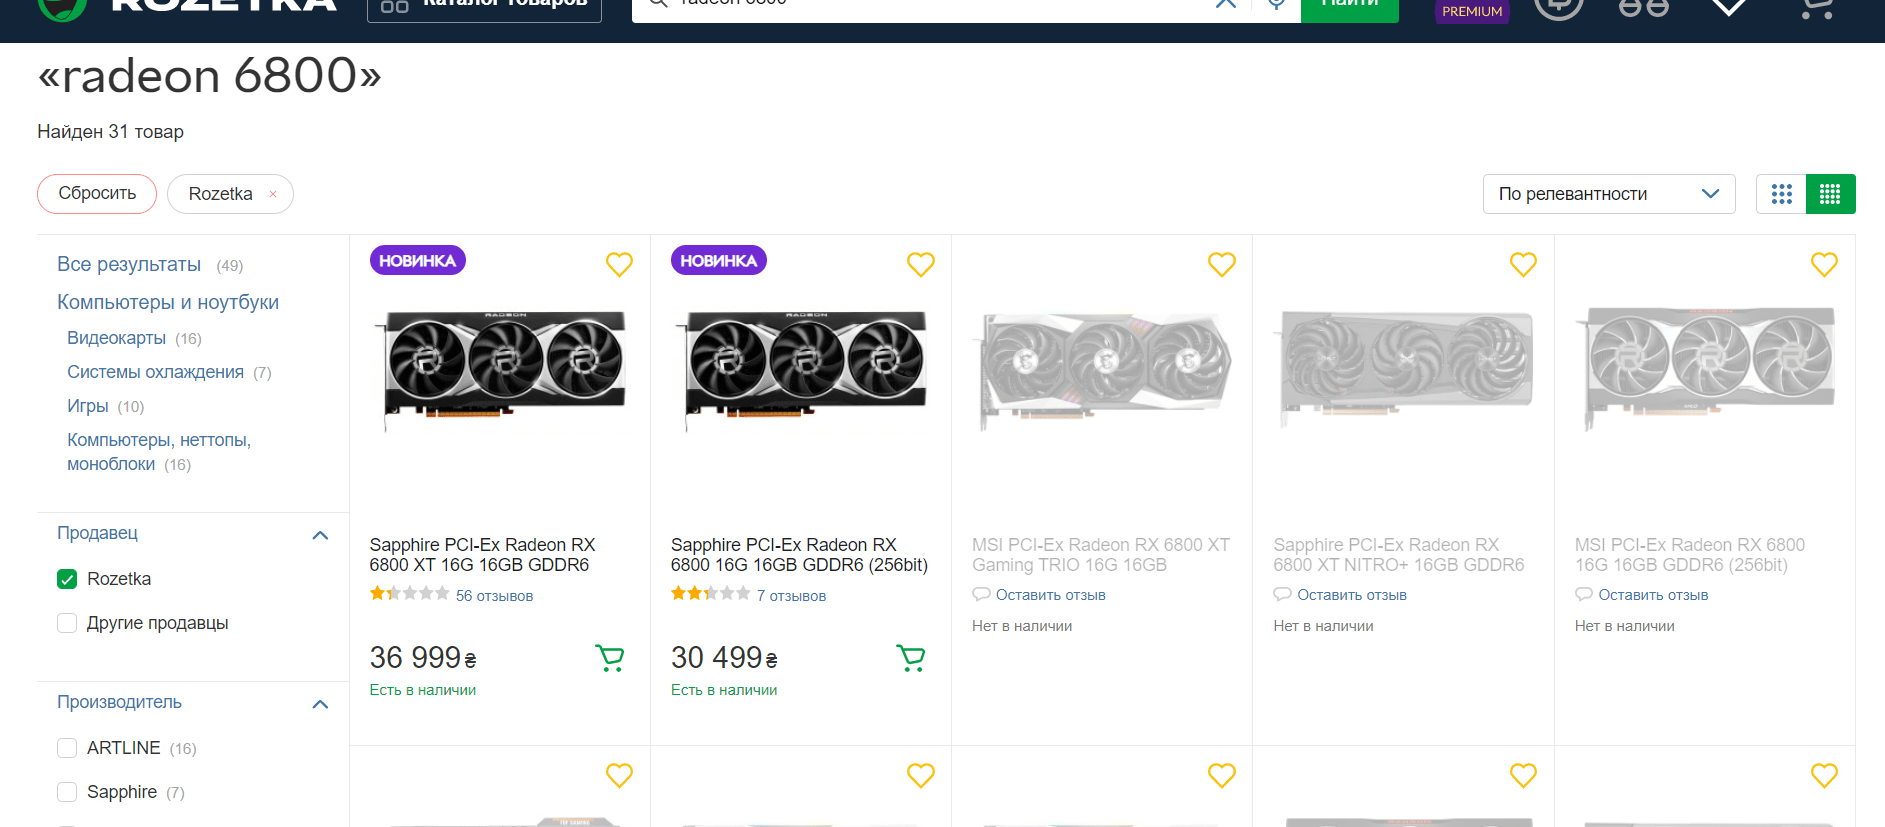This screenshot has width=1885, height=827.
Task: Click Нет в наличии on MSI Gaming TRIO
Action: click(x=1022, y=626)
